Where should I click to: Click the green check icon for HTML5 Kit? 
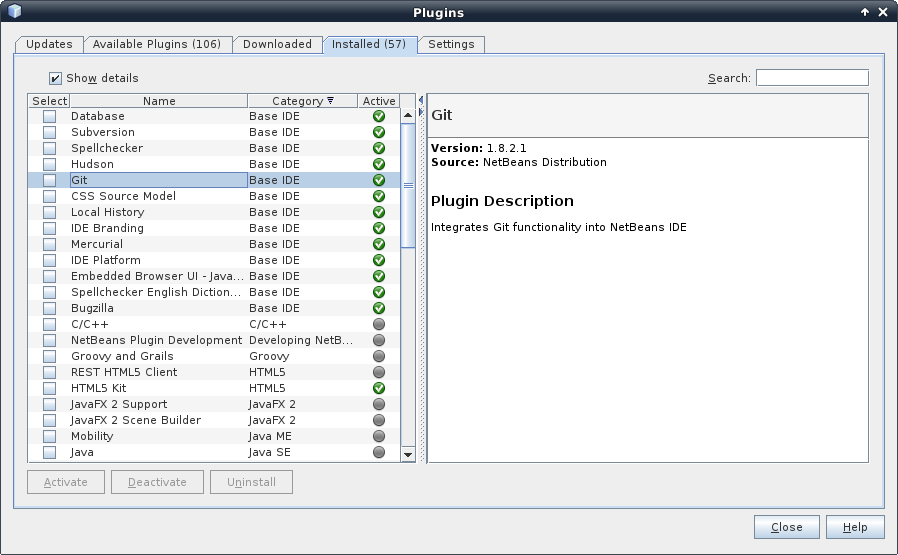coord(379,388)
